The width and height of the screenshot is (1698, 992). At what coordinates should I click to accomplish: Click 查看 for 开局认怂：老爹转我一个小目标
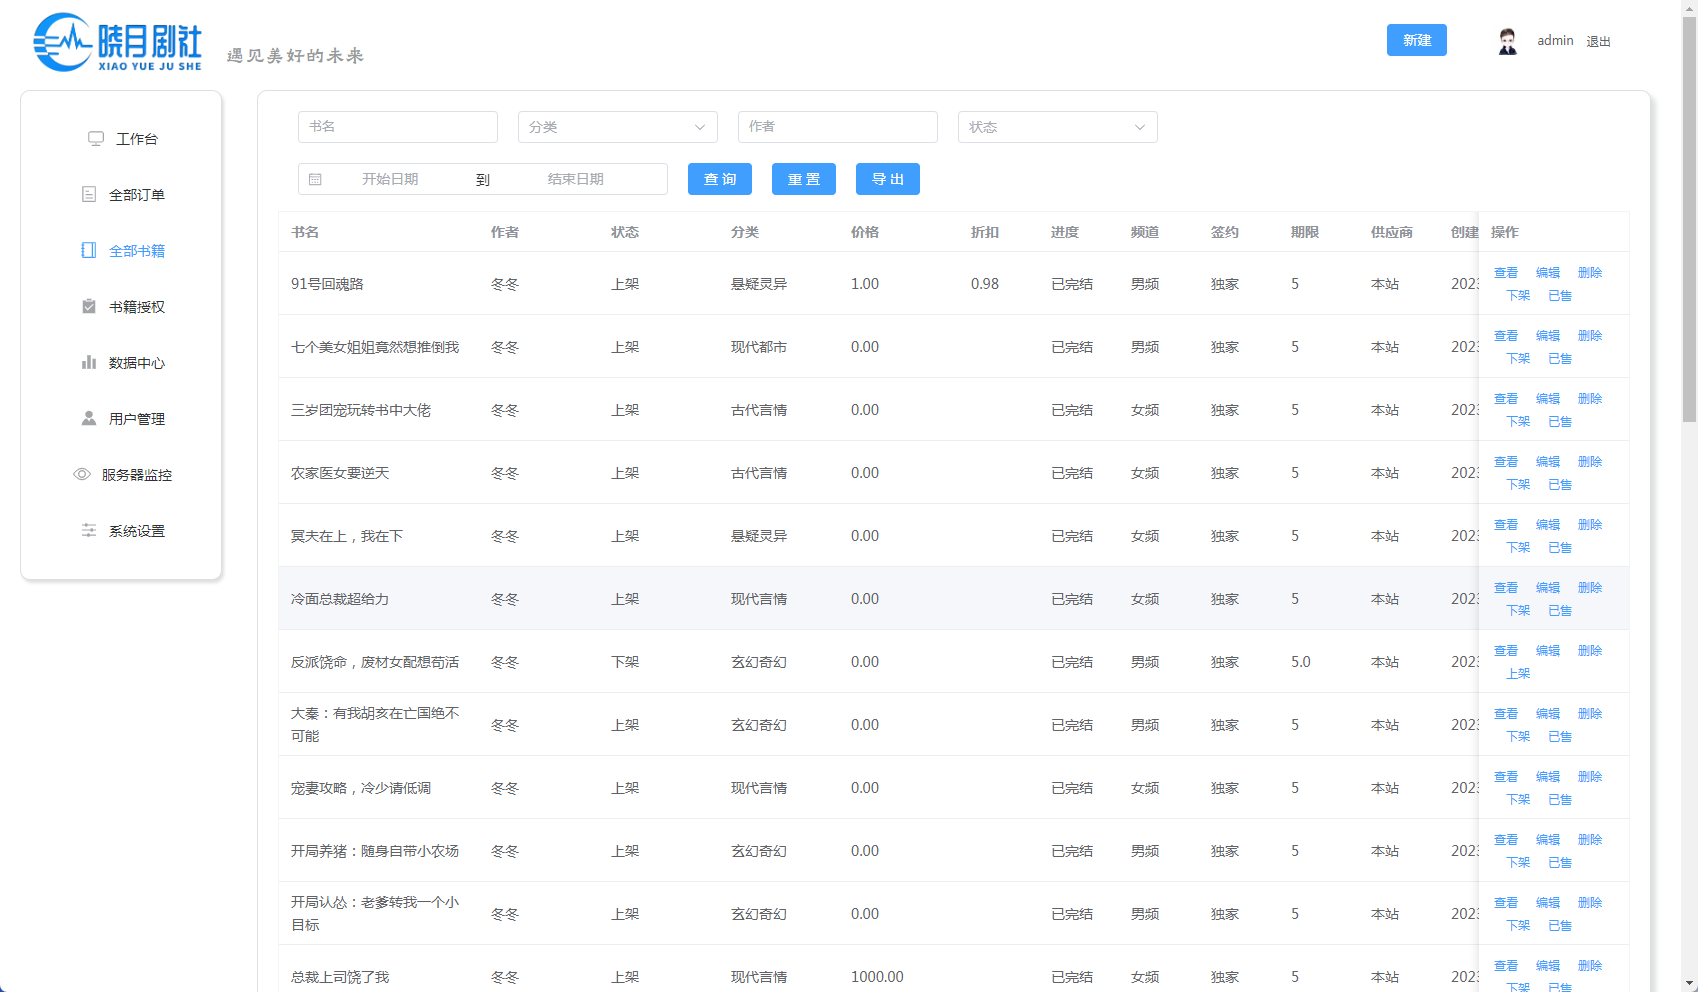click(x=1506, y=902)
